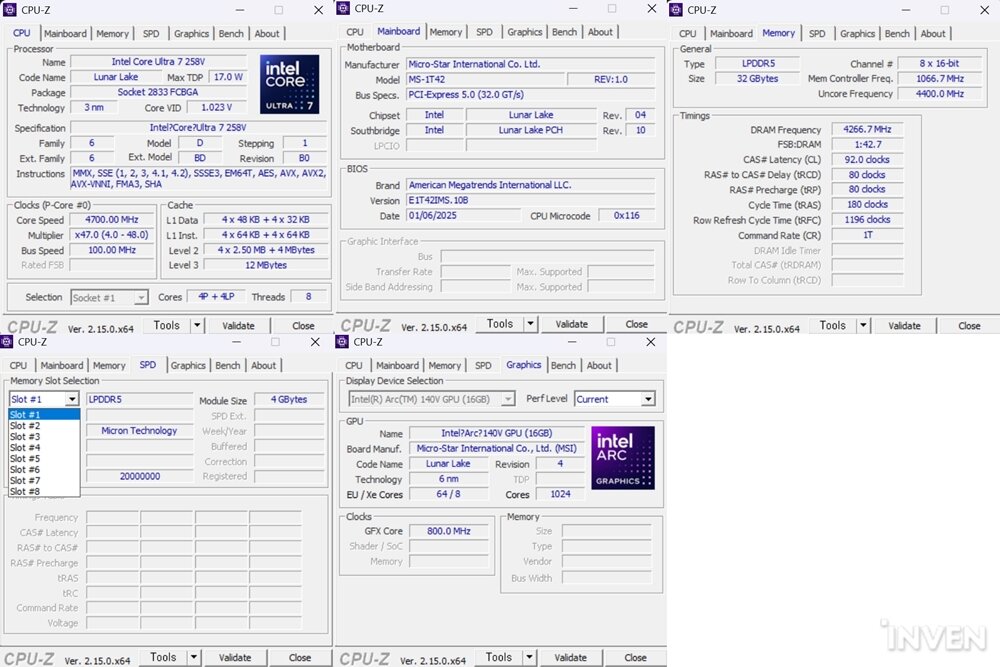This screenshot has width=1000, height=667.
Task: Click the Micron Technology manufacturer field
Action: [x=139, y=430]
